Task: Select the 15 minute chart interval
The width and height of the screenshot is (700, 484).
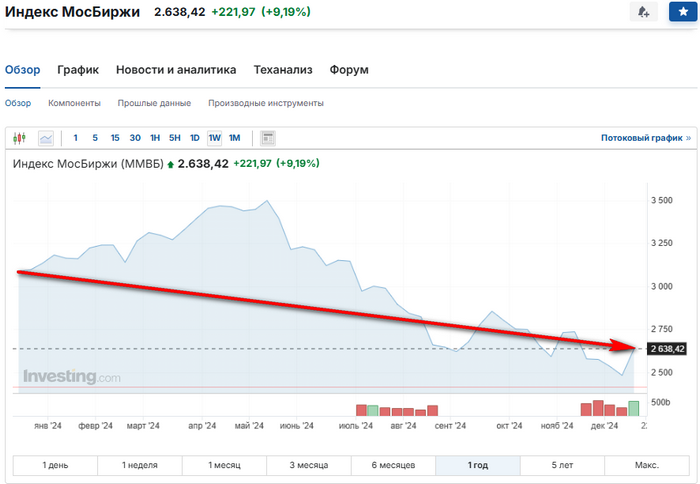Action: coord(115,138)
